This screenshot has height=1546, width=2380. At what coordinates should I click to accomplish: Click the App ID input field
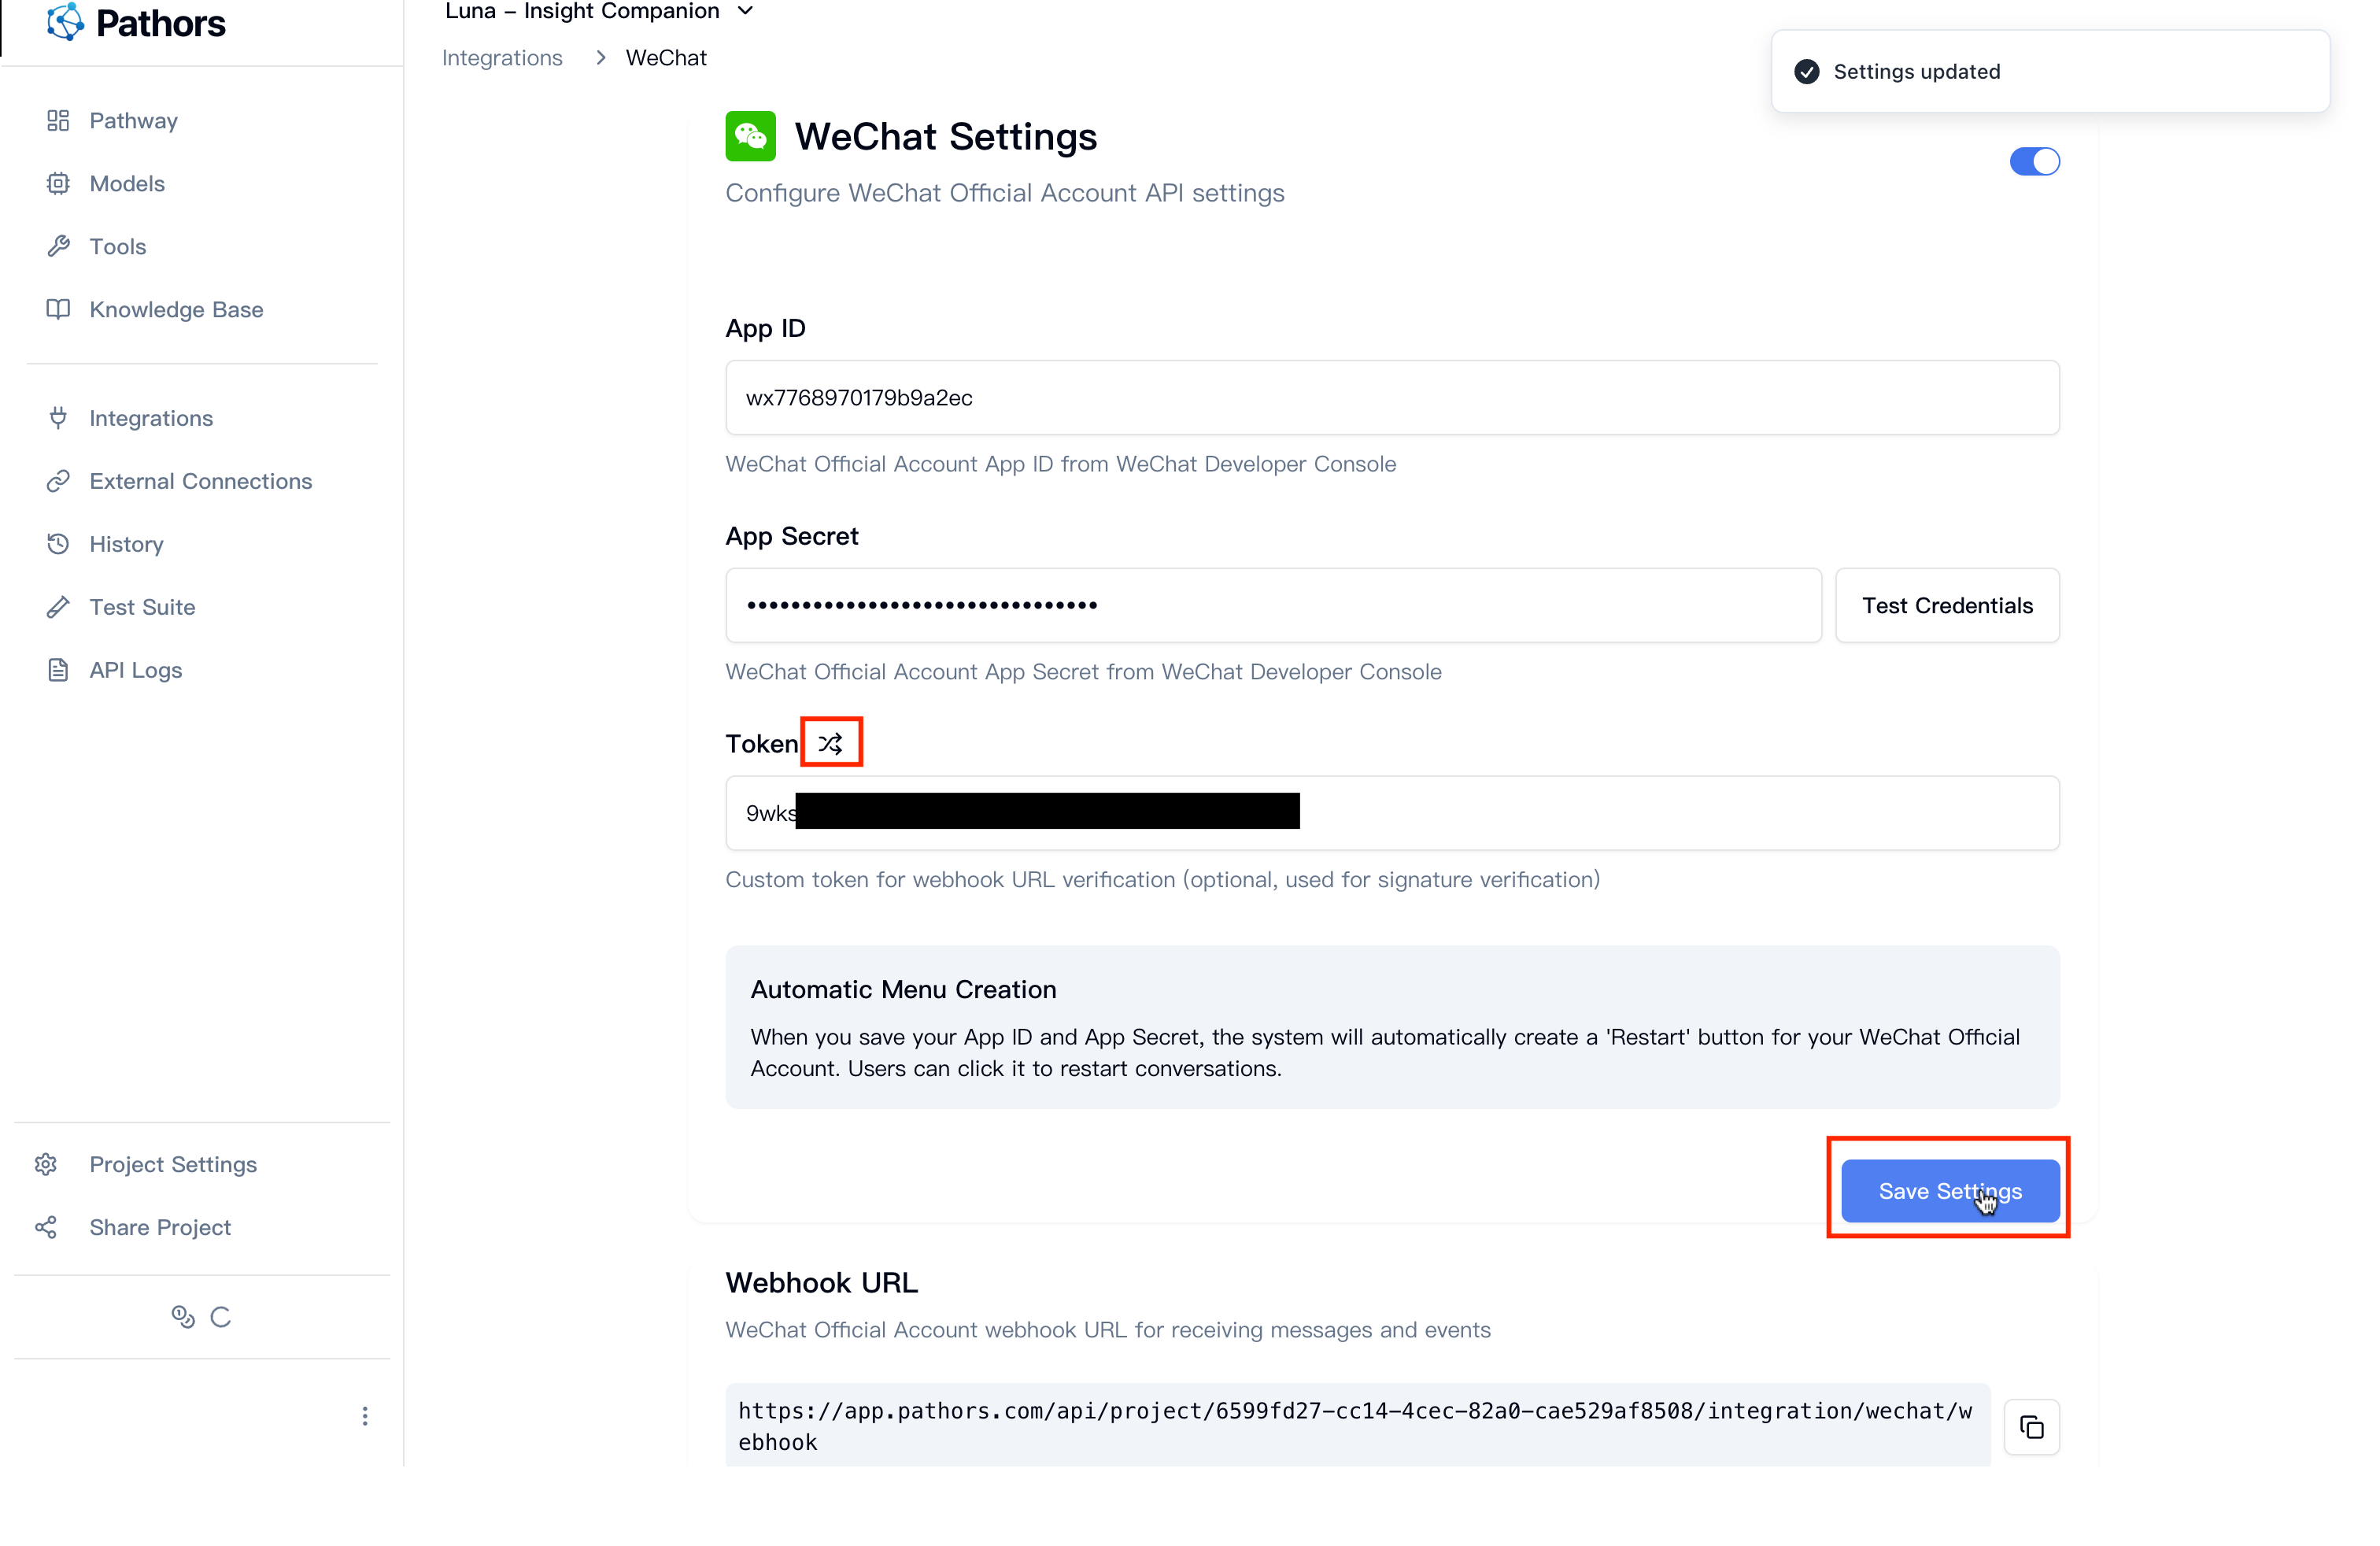(x=1390, y=397)
